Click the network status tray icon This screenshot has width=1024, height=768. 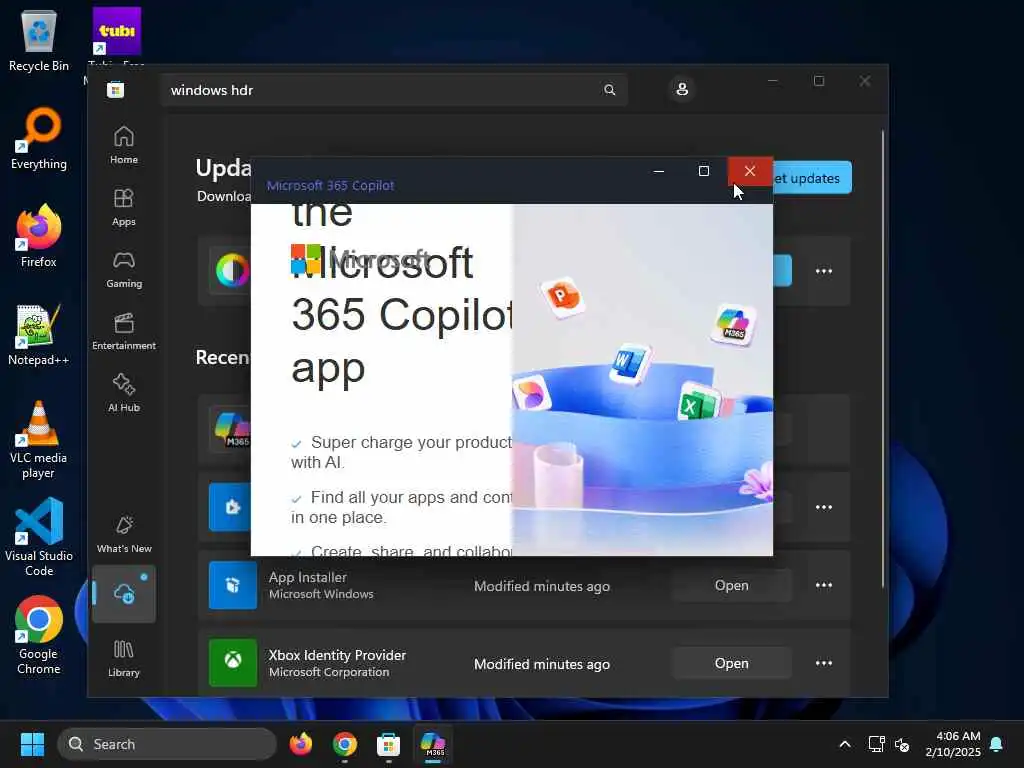[x=876, y=744]
